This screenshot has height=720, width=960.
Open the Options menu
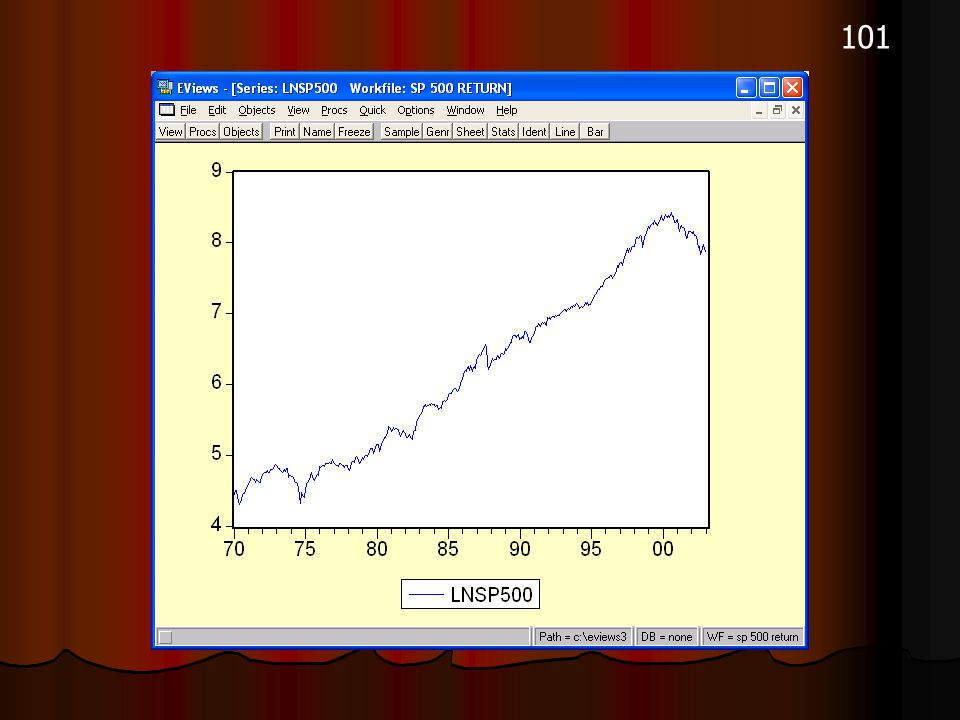pyautogui.click(x=415, y=110)
